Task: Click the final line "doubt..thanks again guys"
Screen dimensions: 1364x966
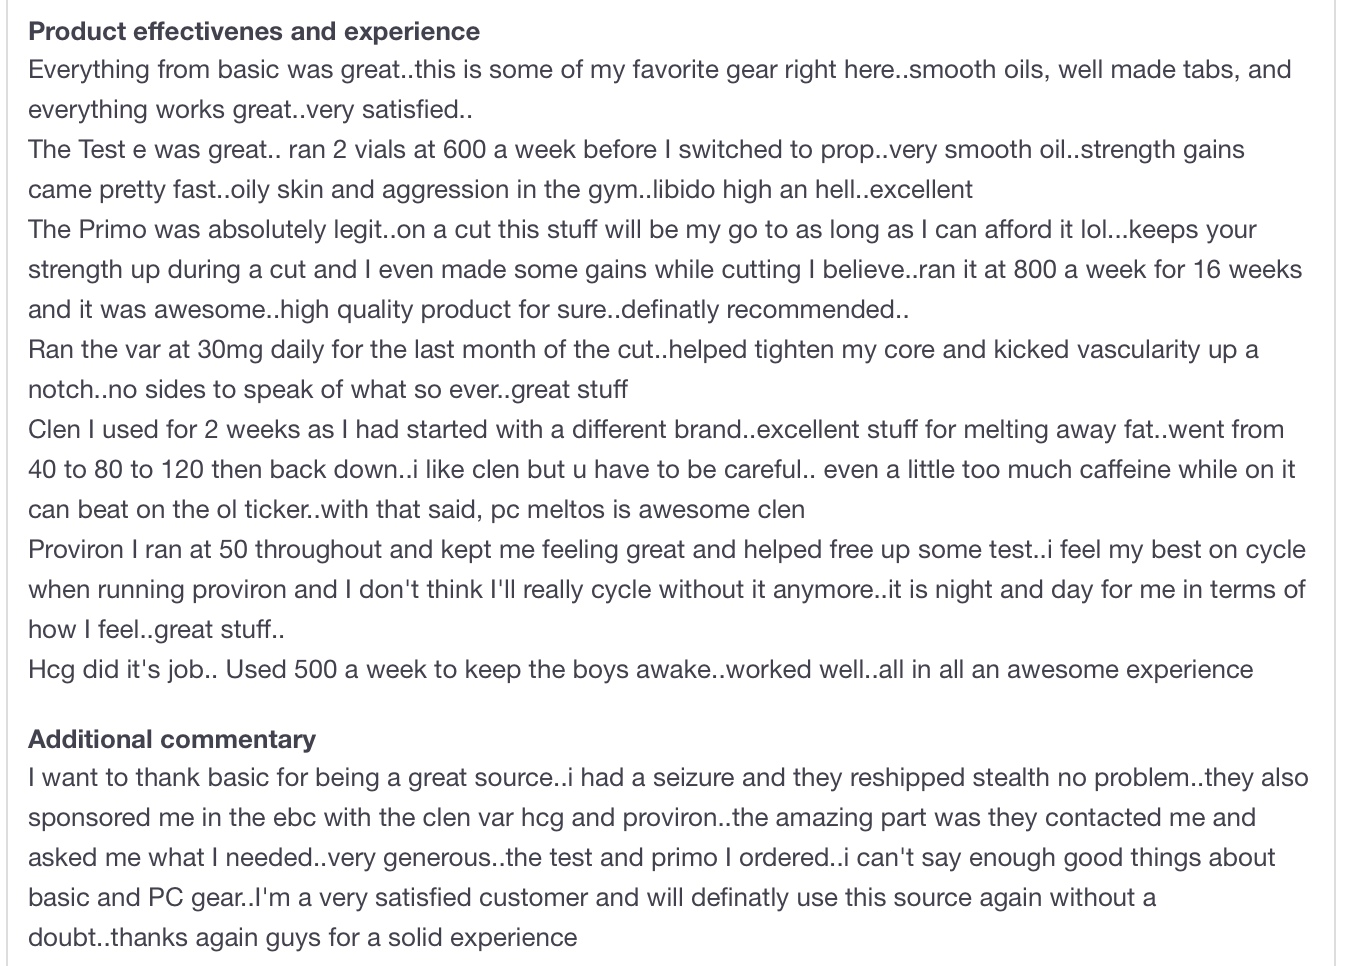Action: [302, 938]
